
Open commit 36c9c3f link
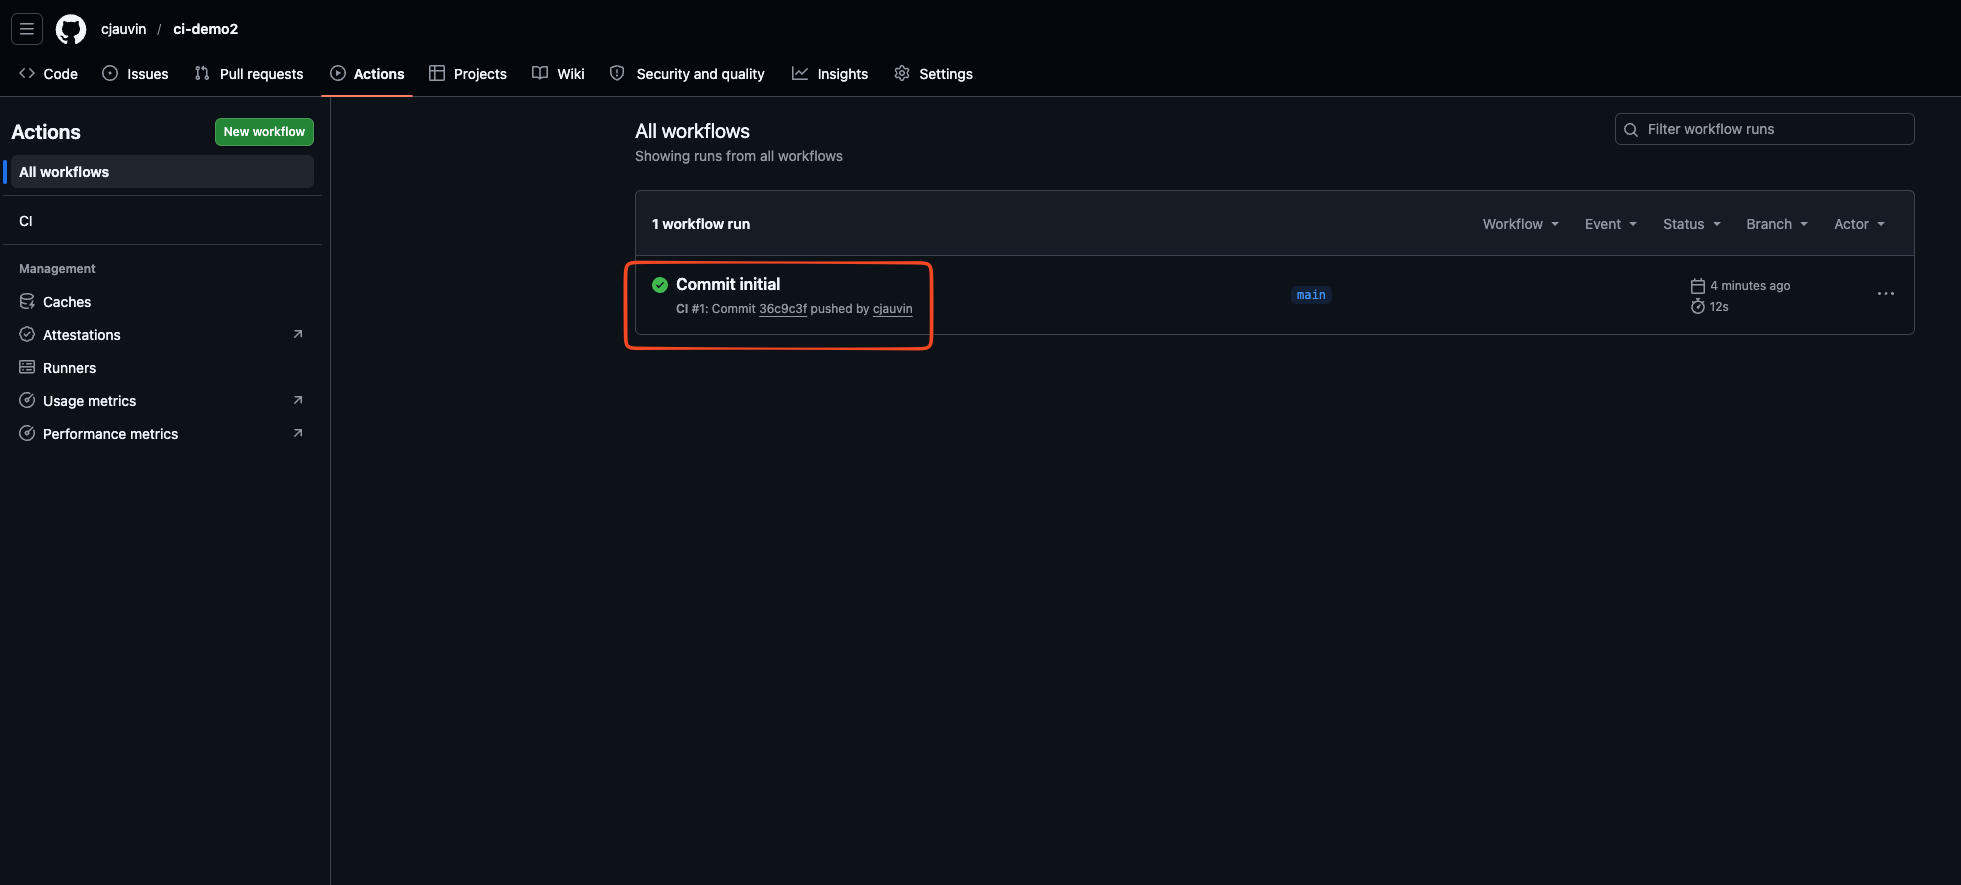pyautogui.click(x=782, y=309)
